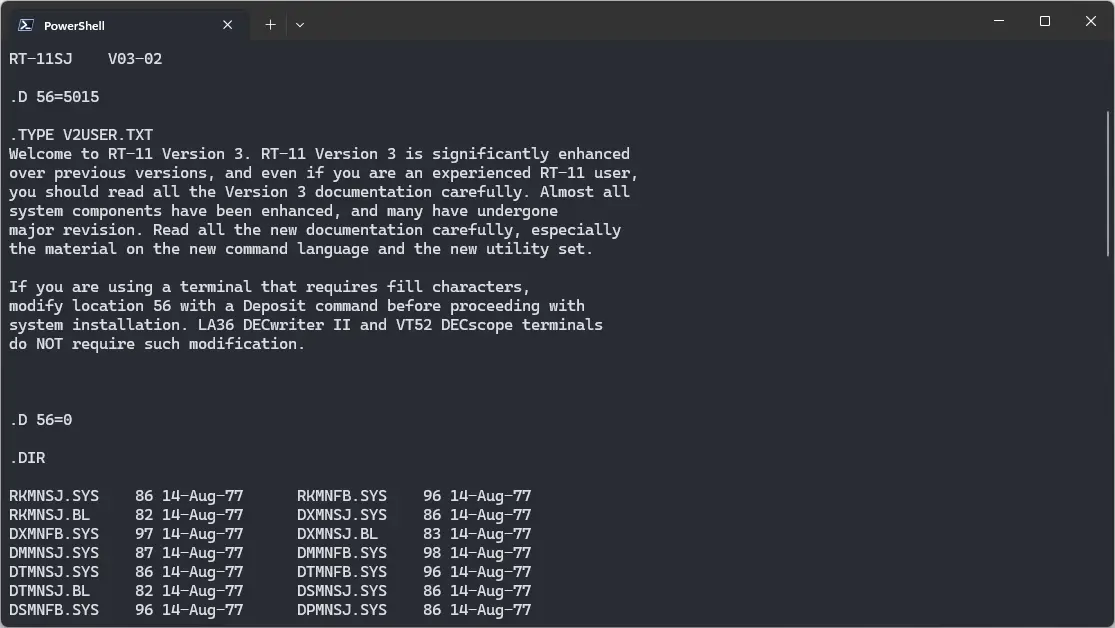Click the .D 56=5015 command
Screen dimensions: 1115x628
[x=54, y=97]
